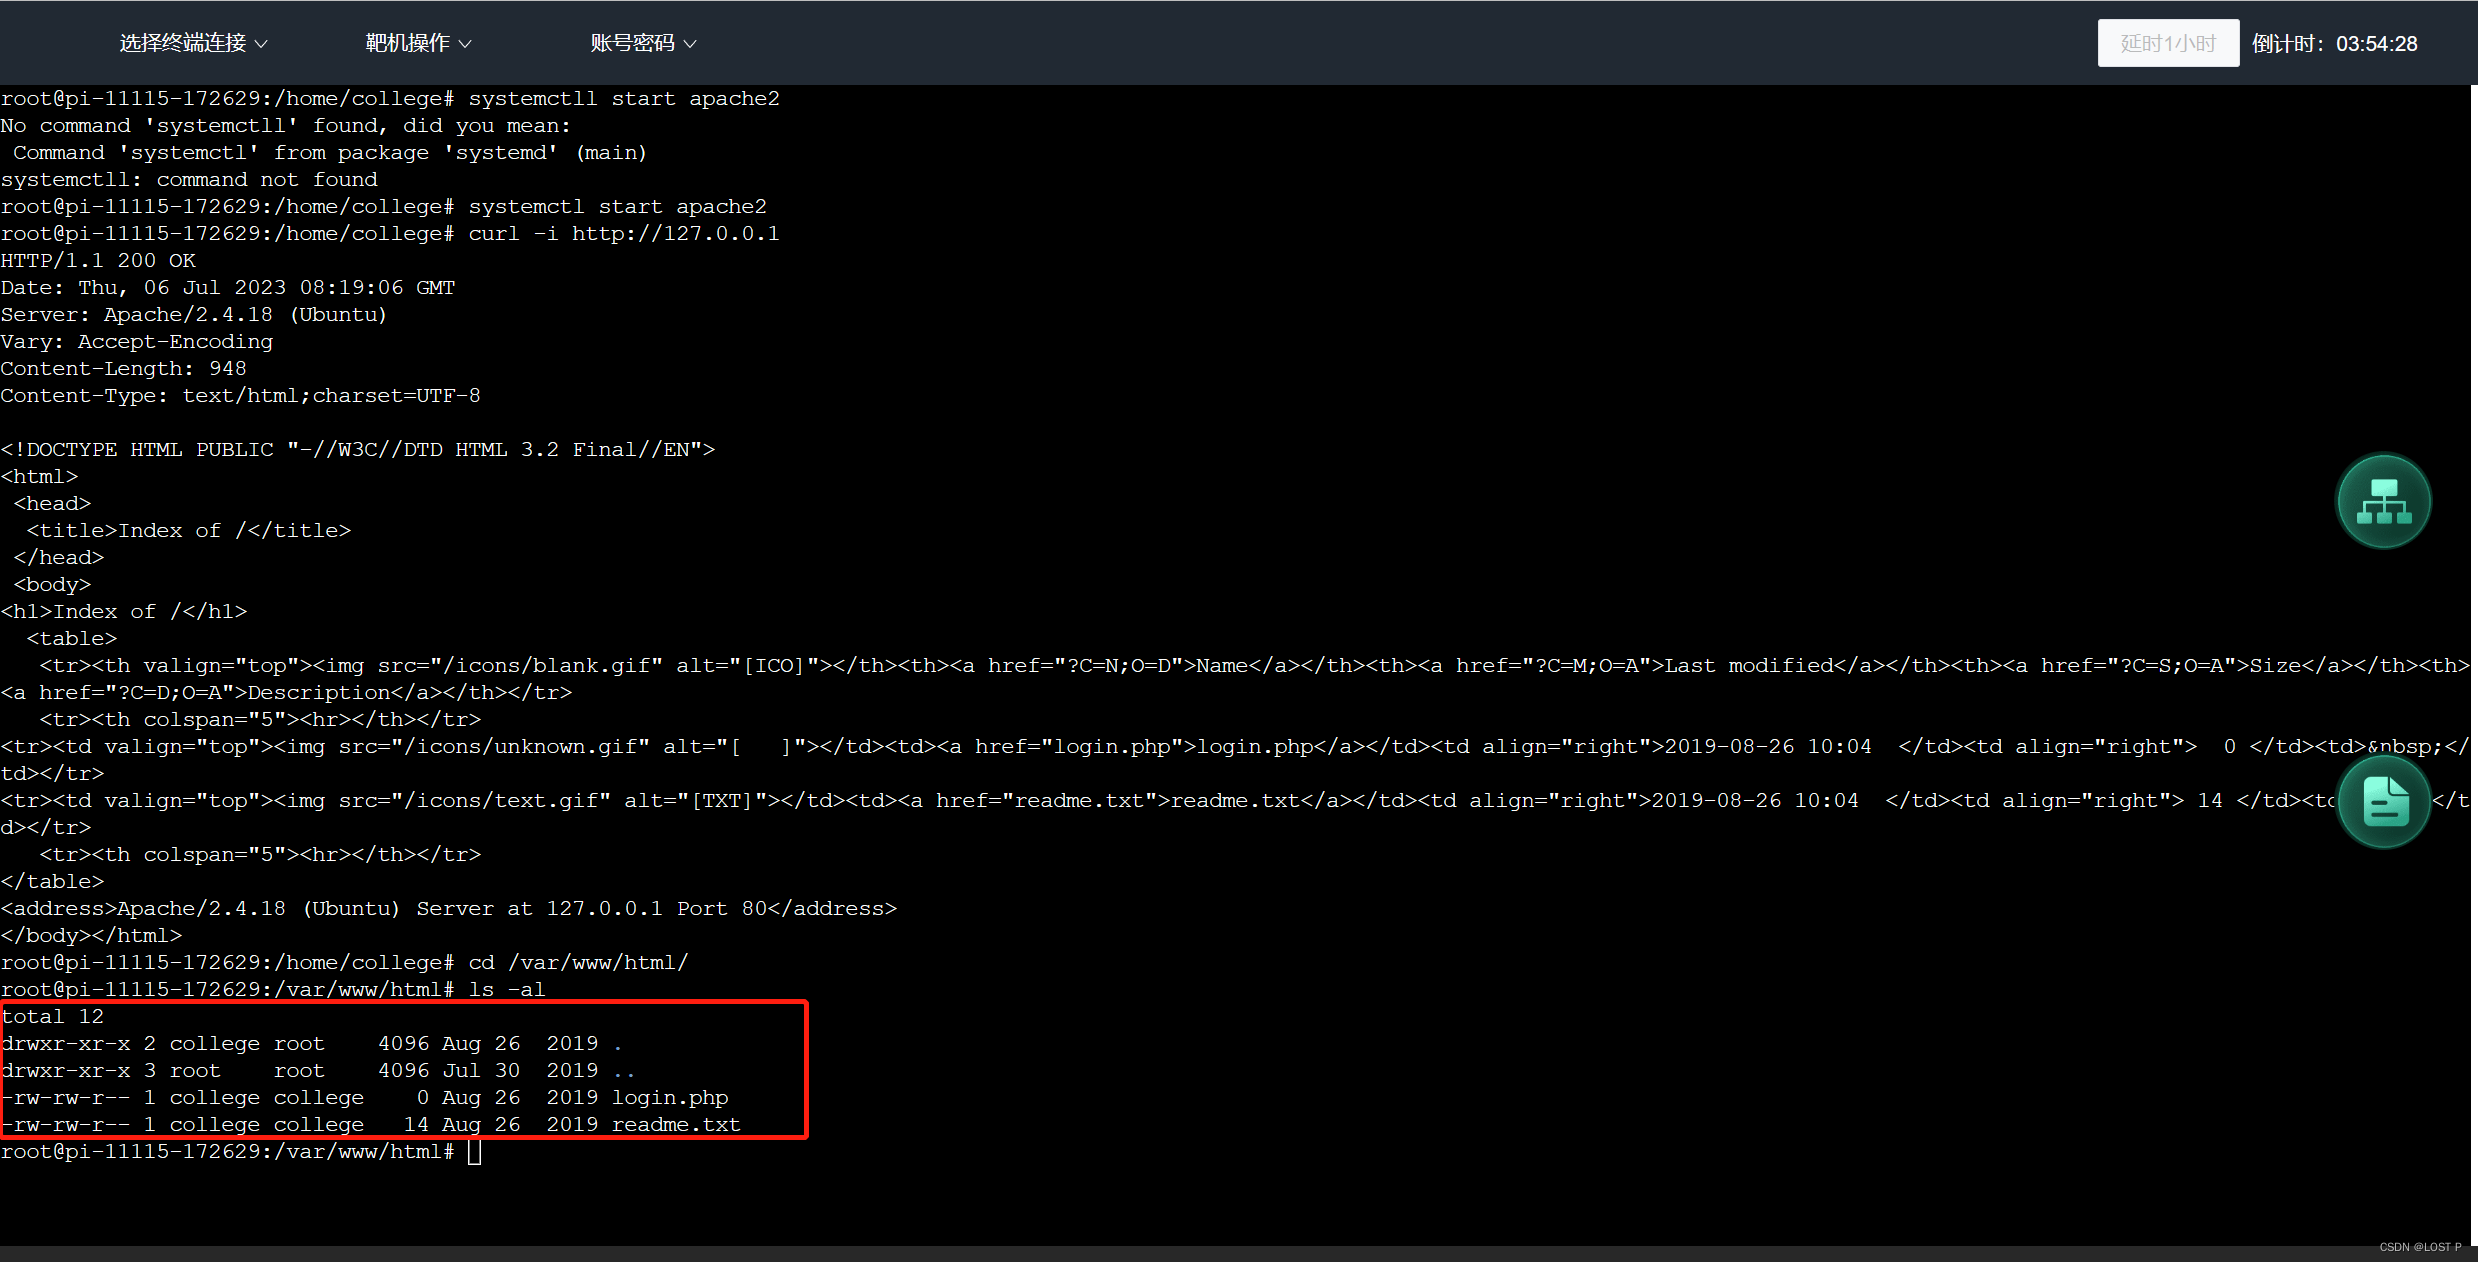
Task: Click the 'systemctll: command not found' line
Action: click(189, 180)
